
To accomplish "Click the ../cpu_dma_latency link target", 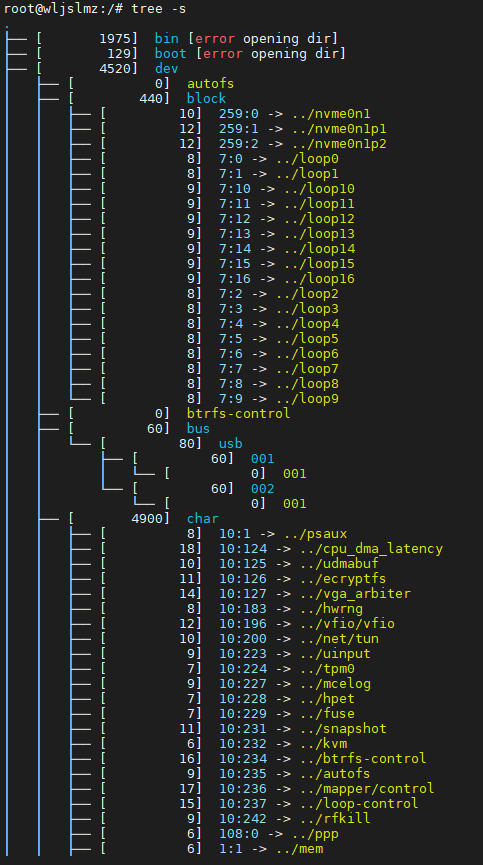I will (x=371, y=548).
